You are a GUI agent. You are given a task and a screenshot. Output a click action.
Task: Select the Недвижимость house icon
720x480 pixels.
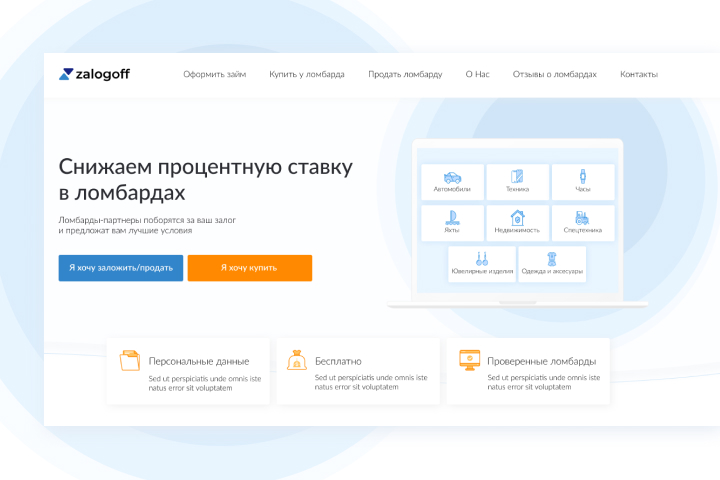tap(518, 217)
